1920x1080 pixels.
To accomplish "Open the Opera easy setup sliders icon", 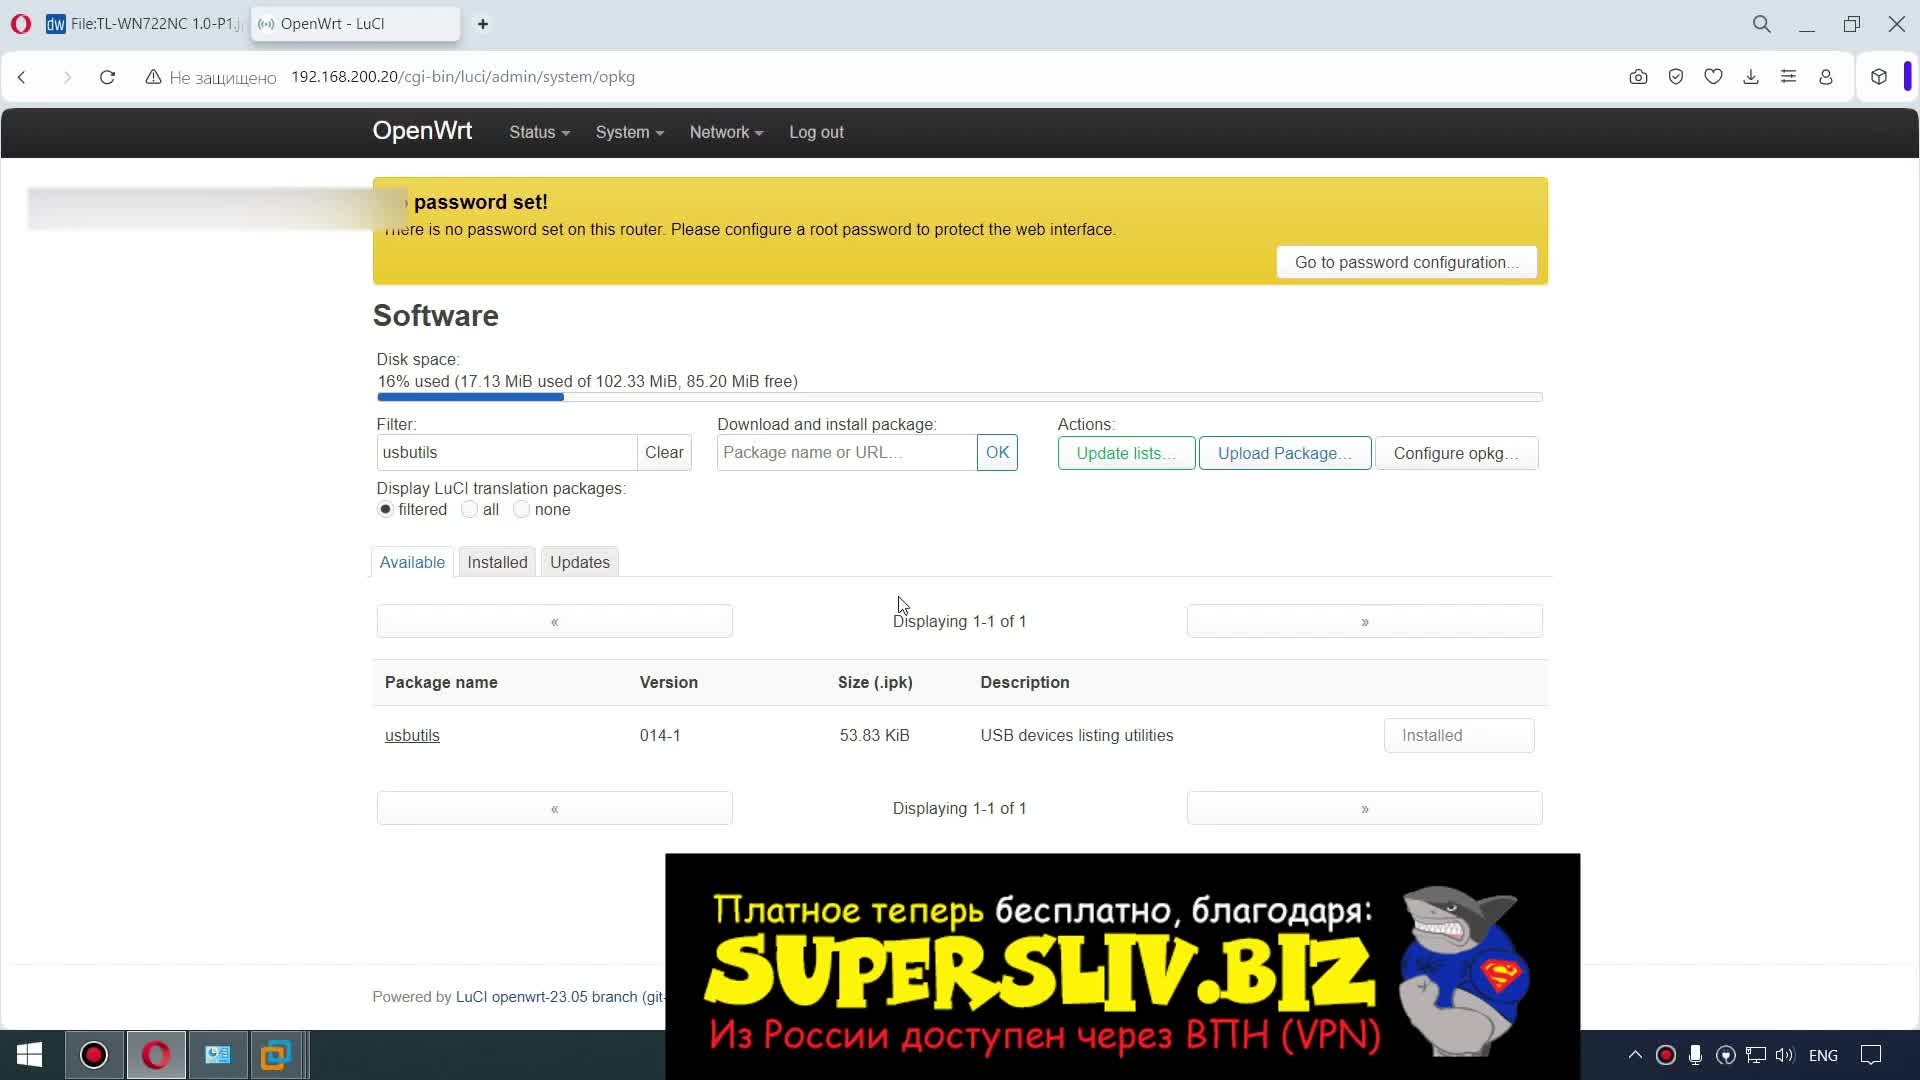I will click(x=1788, y=77).
